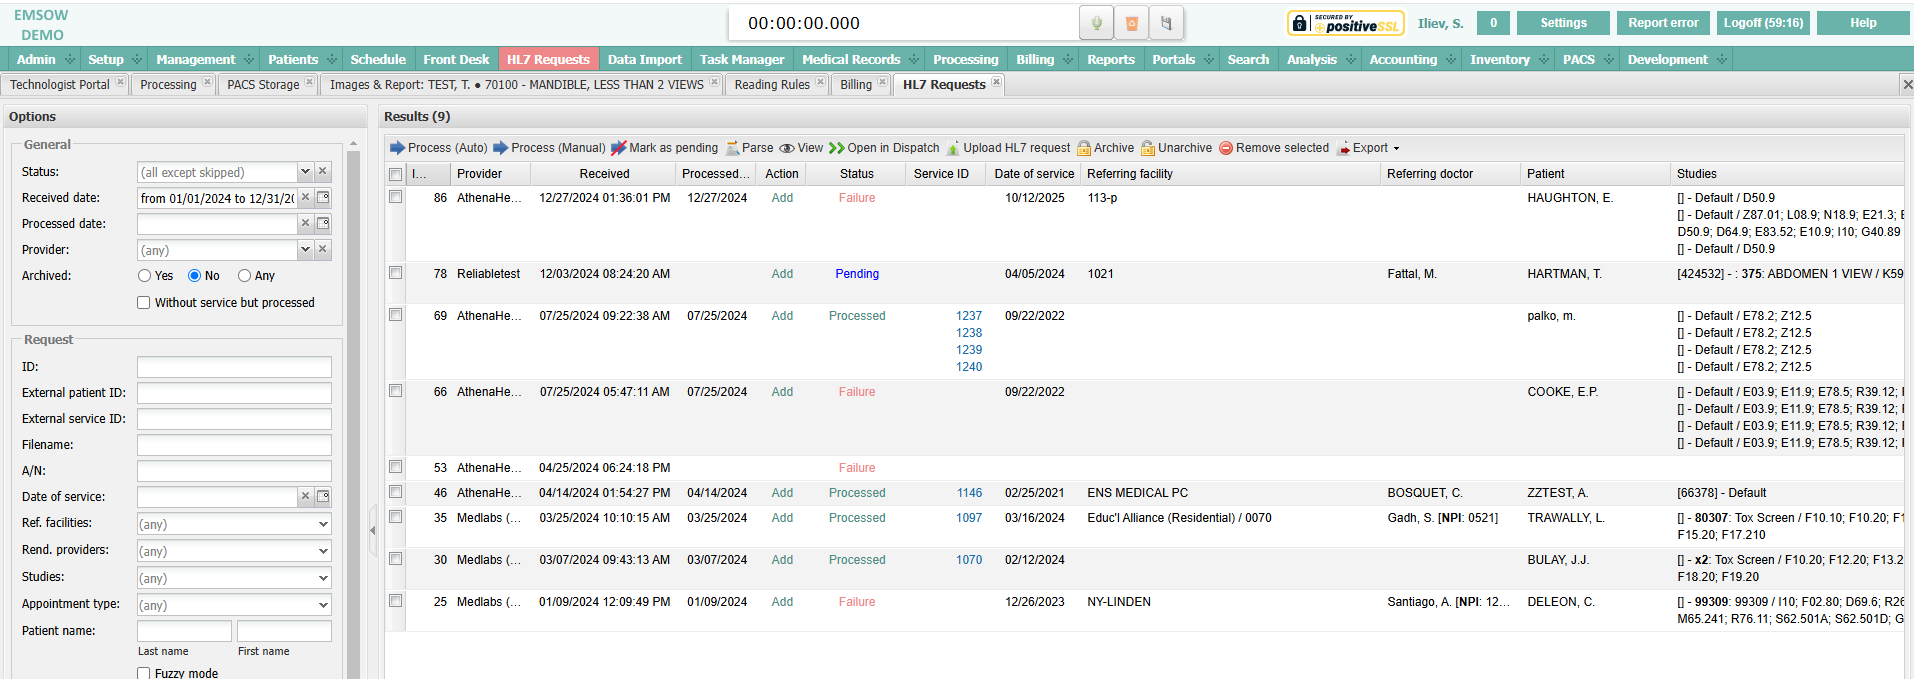Check the box for request 78 row
The width and height of the screenshot is (1914, 679).
coord(396,273)
